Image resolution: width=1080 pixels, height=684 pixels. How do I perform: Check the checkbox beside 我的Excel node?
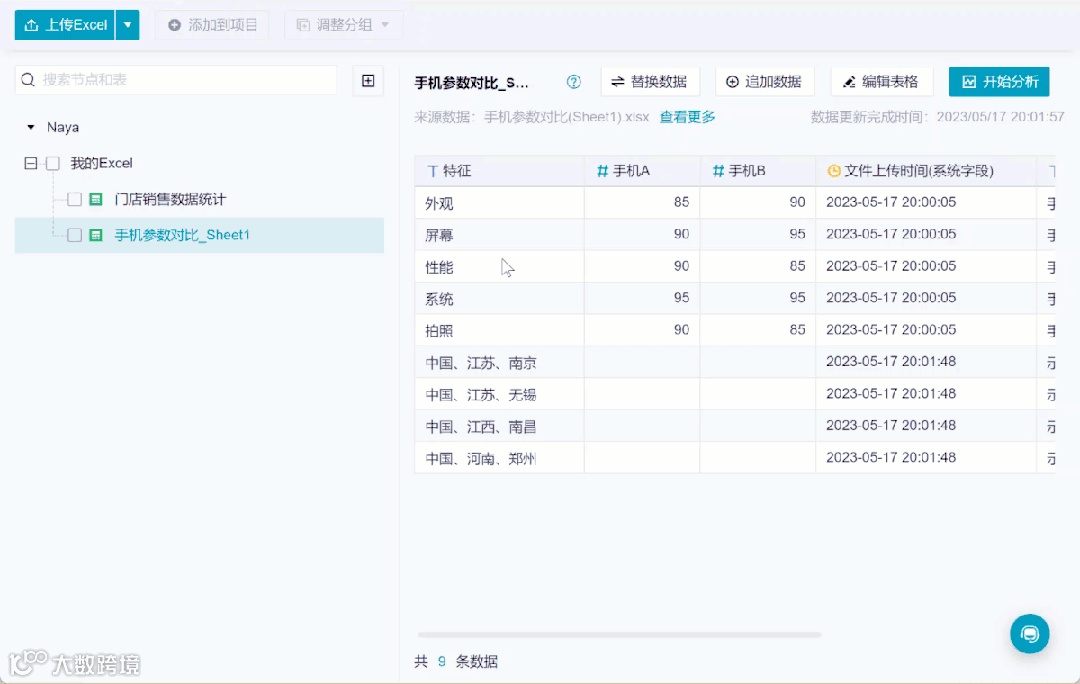[55, 163]
